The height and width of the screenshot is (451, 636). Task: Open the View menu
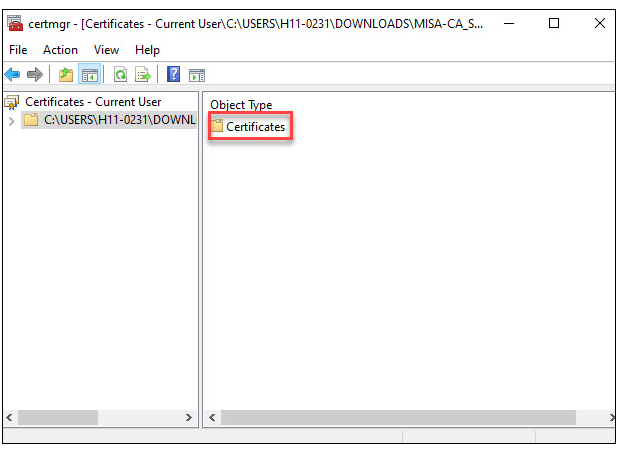106,50
